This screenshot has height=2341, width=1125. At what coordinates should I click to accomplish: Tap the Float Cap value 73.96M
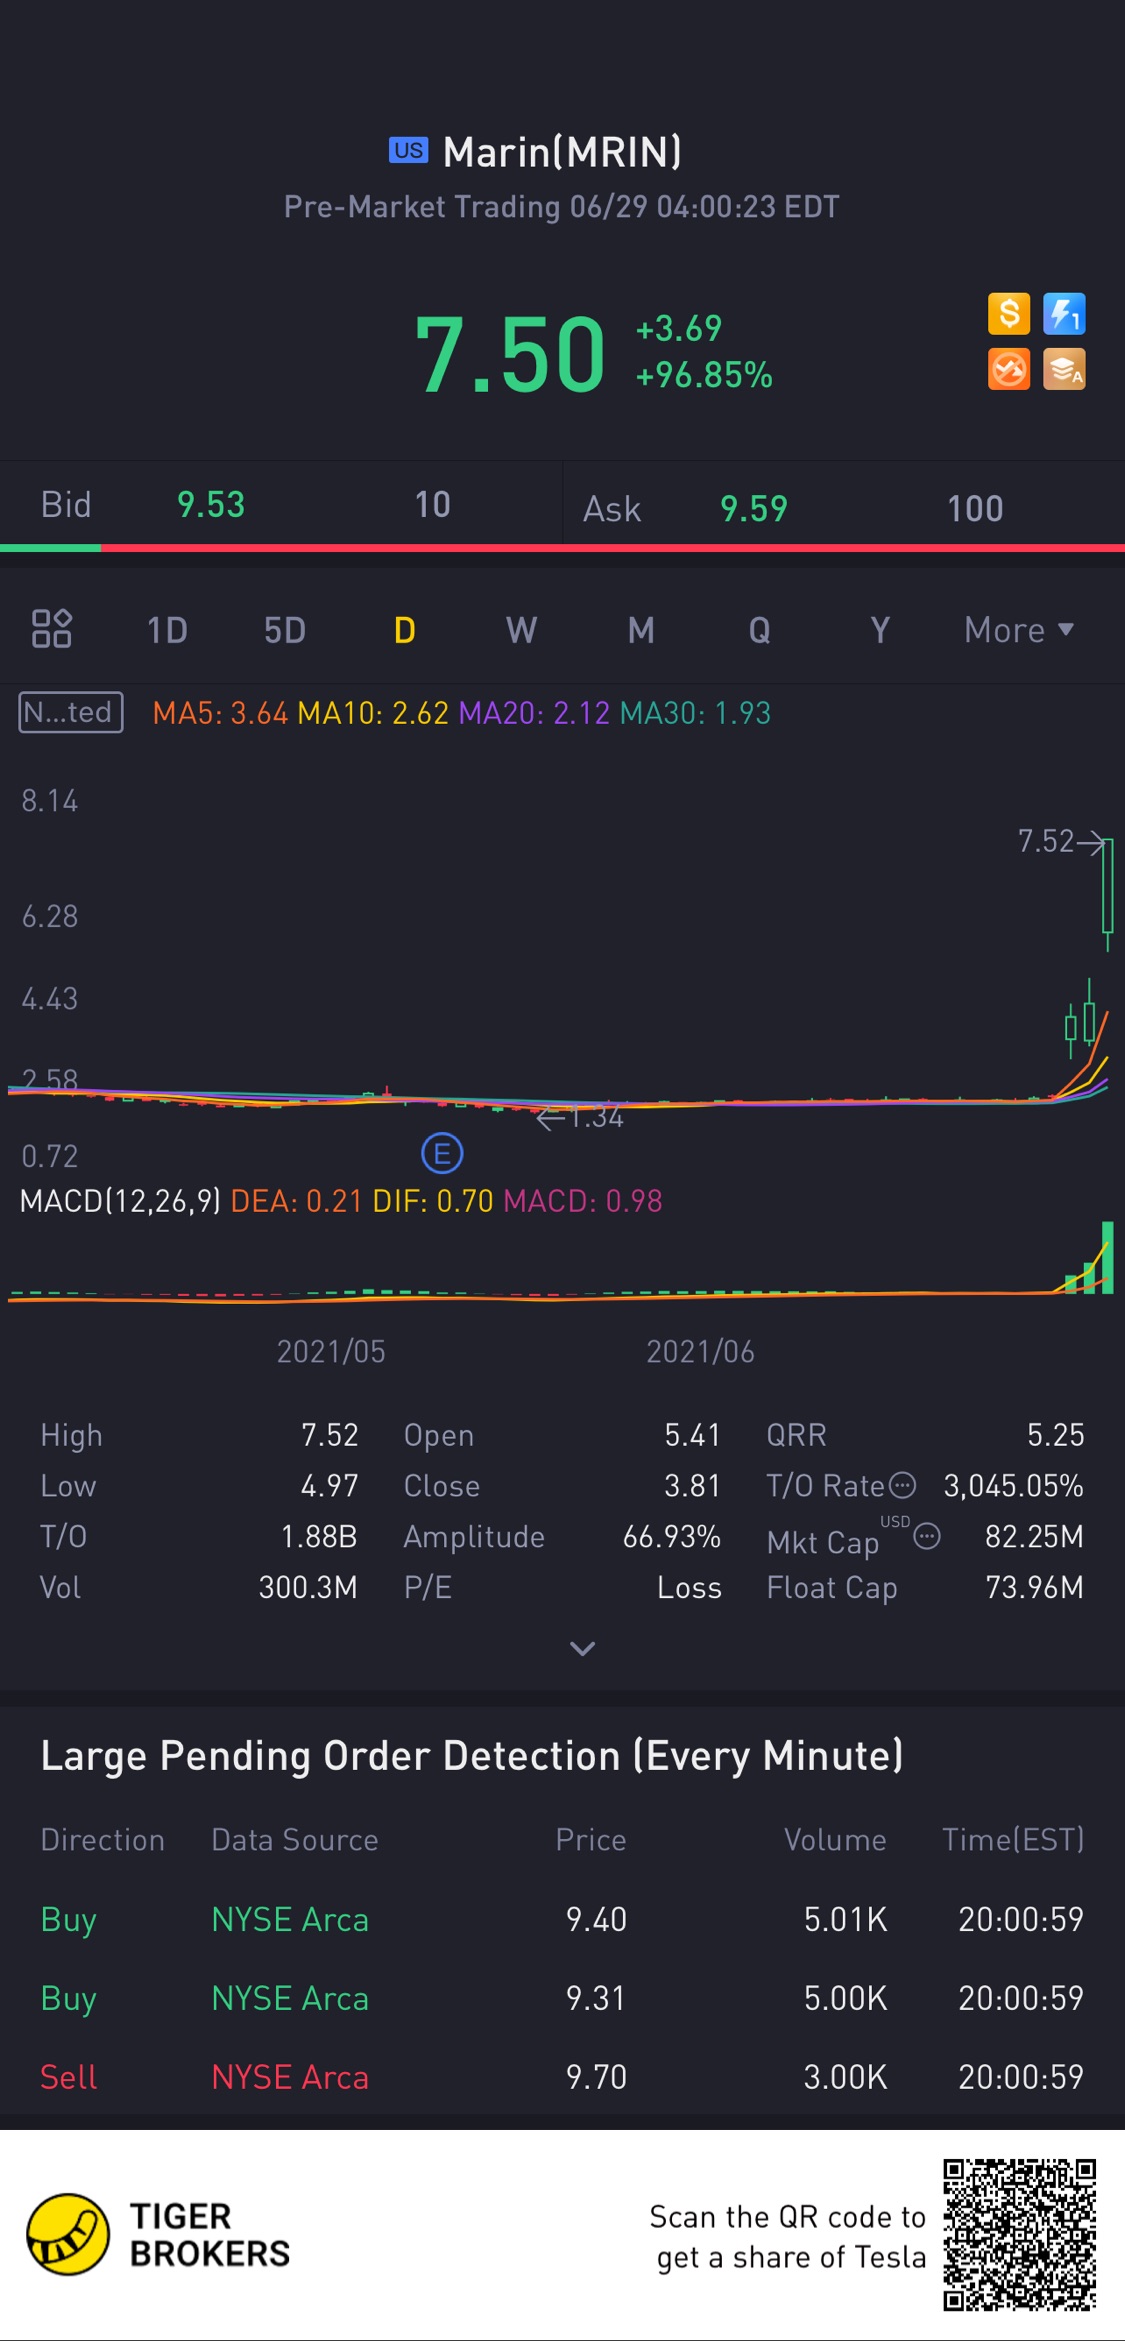tap(1035, 1587)
